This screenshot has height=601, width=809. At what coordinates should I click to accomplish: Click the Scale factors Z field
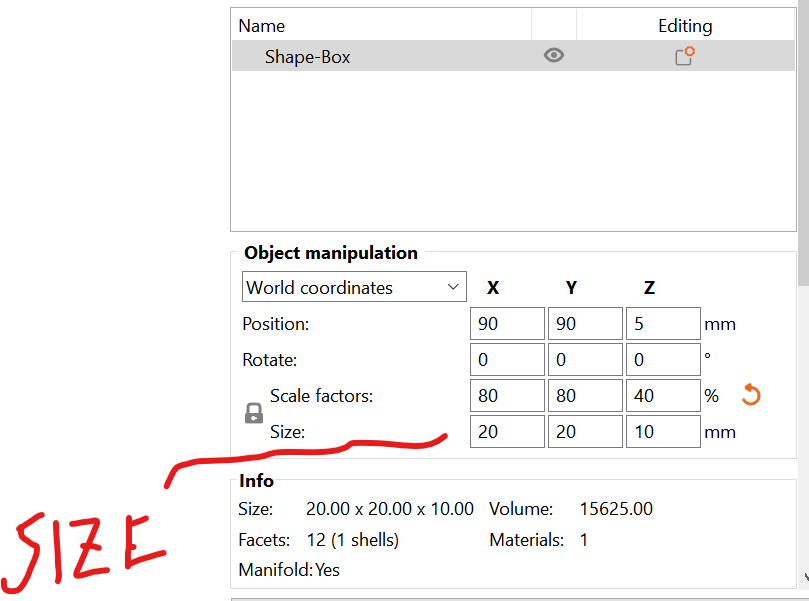(x=663, y=396)
